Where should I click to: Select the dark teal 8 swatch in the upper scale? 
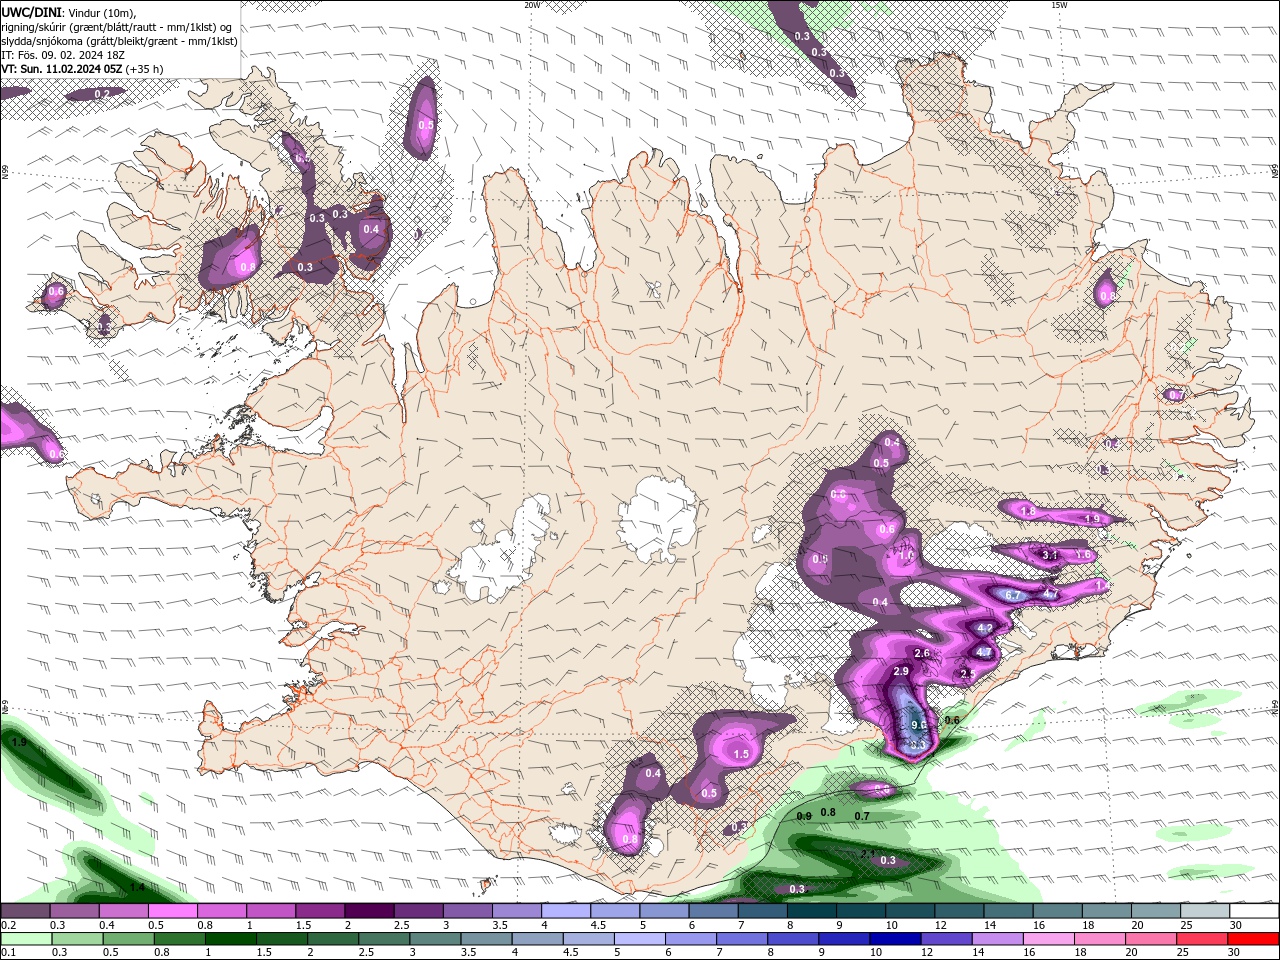tap(812, 911)
